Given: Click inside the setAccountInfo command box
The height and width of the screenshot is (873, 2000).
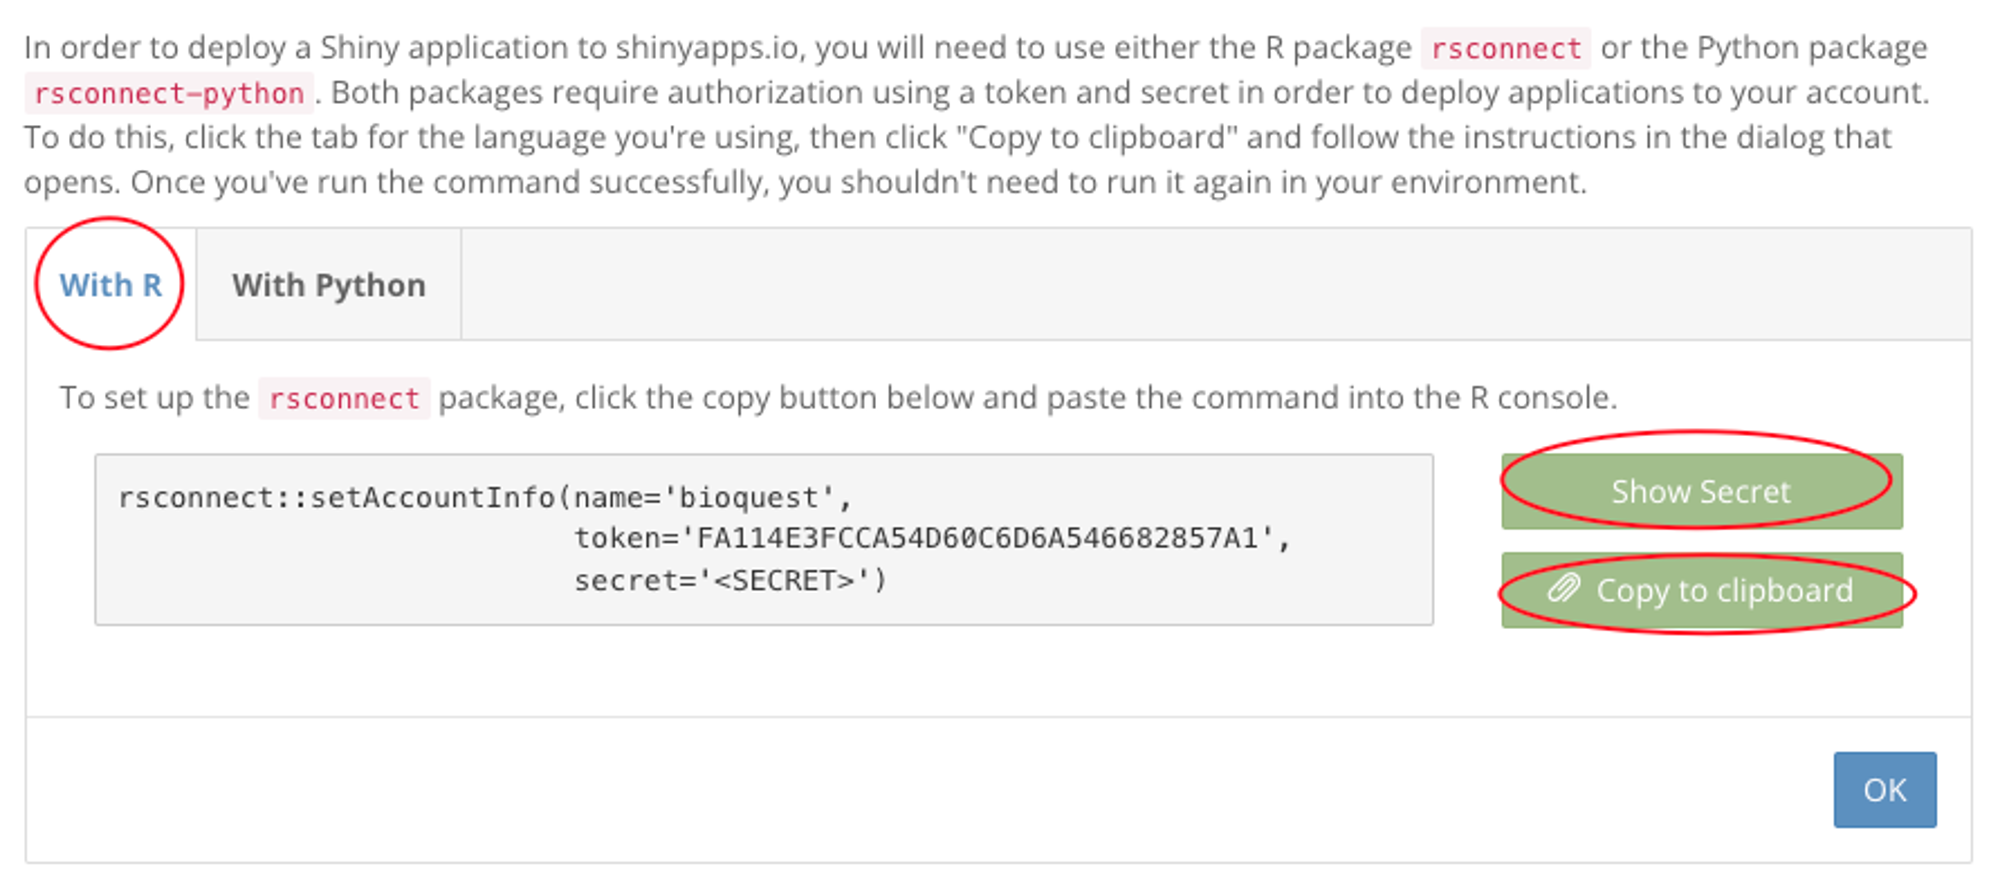Looking at the screenshot, I should tap(764, 540).
